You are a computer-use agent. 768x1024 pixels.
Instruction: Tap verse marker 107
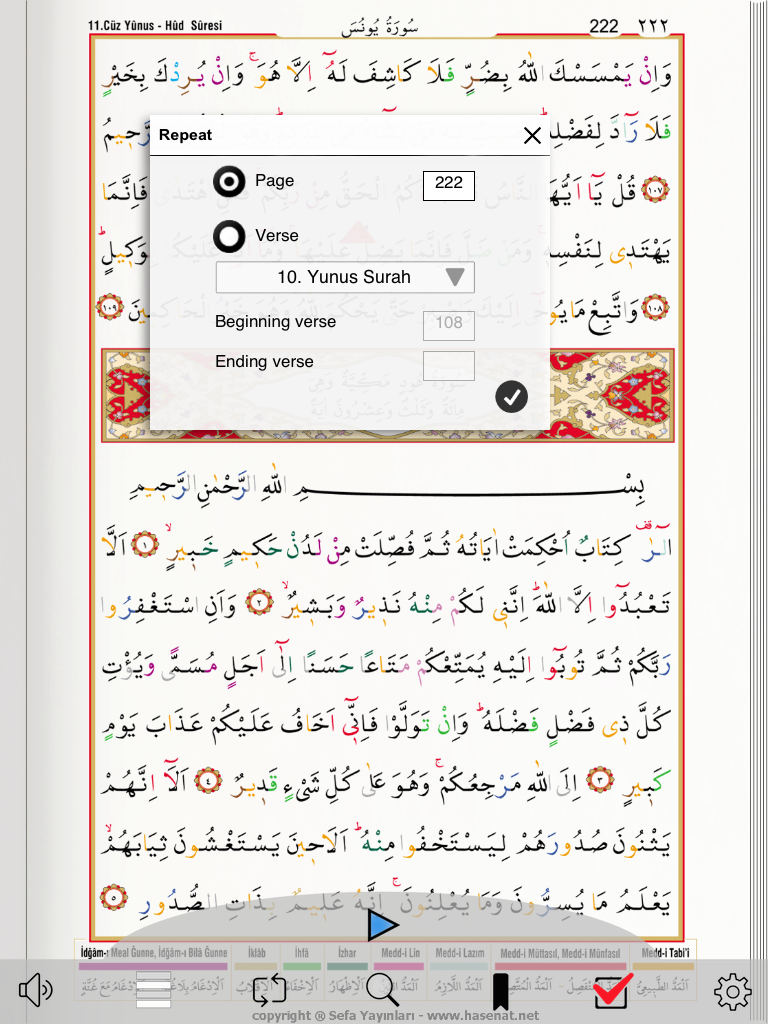click(x=654, y=189)
